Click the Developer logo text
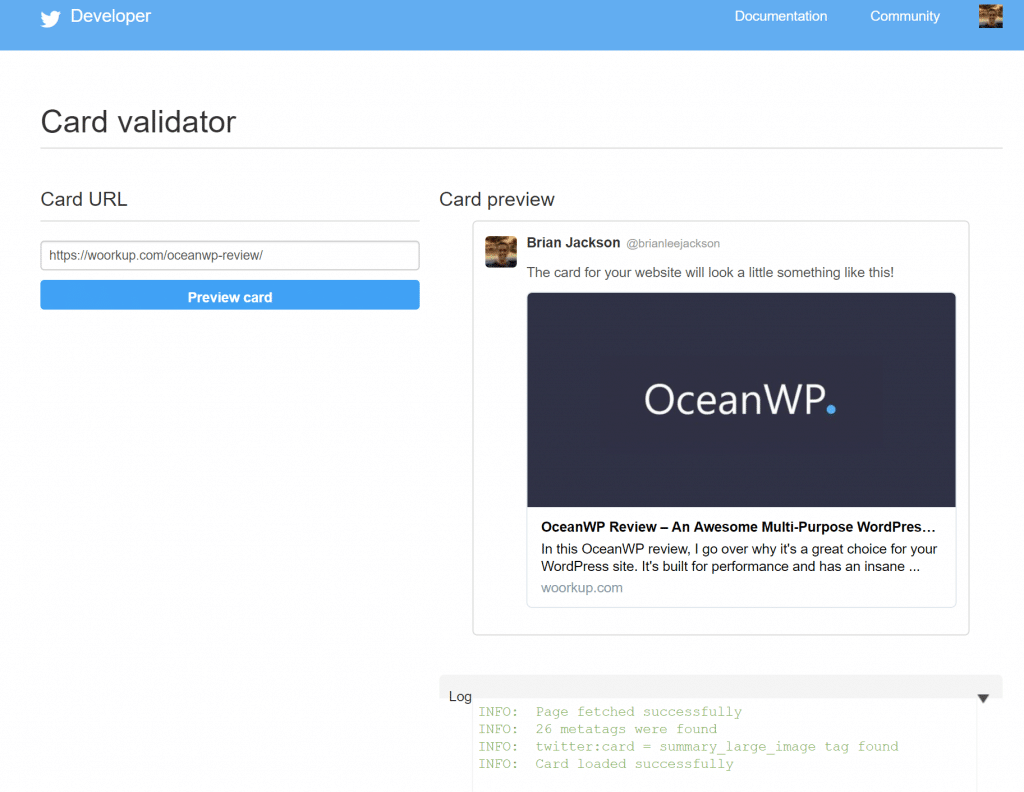The height and width of the screenshot is (792, 1024). click(110, 16)
